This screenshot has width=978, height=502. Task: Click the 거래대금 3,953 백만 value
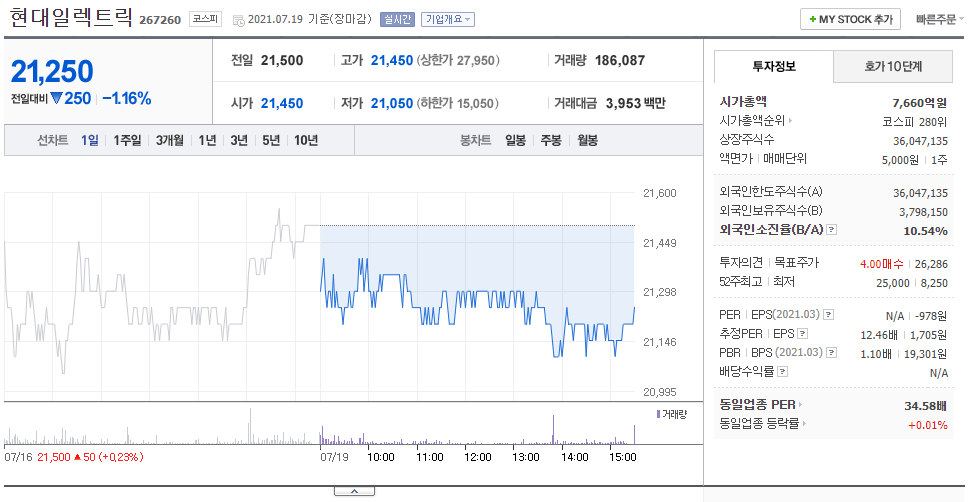[x=636, y=104]
